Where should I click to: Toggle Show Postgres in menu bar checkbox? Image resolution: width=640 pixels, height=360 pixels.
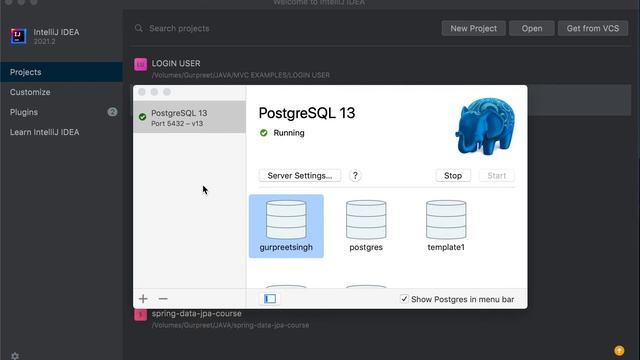tap(404, 299)
